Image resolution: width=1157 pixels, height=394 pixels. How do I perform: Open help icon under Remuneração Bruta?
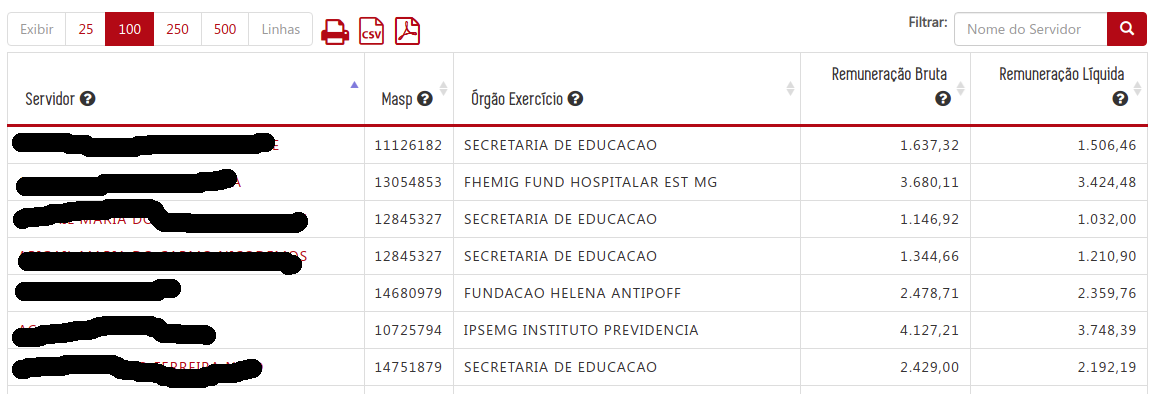(942, 98)
